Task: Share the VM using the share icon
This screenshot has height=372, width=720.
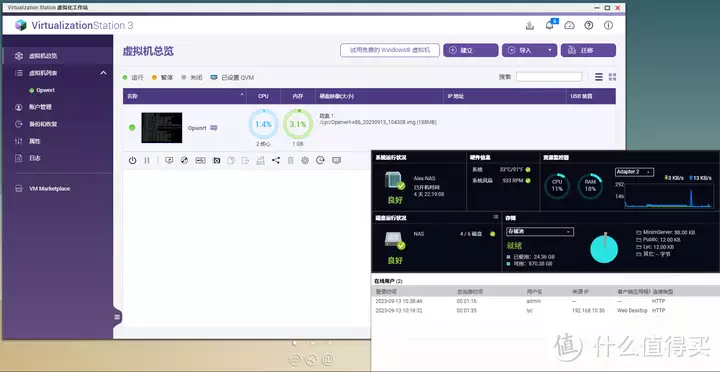Action: point(276,160)
